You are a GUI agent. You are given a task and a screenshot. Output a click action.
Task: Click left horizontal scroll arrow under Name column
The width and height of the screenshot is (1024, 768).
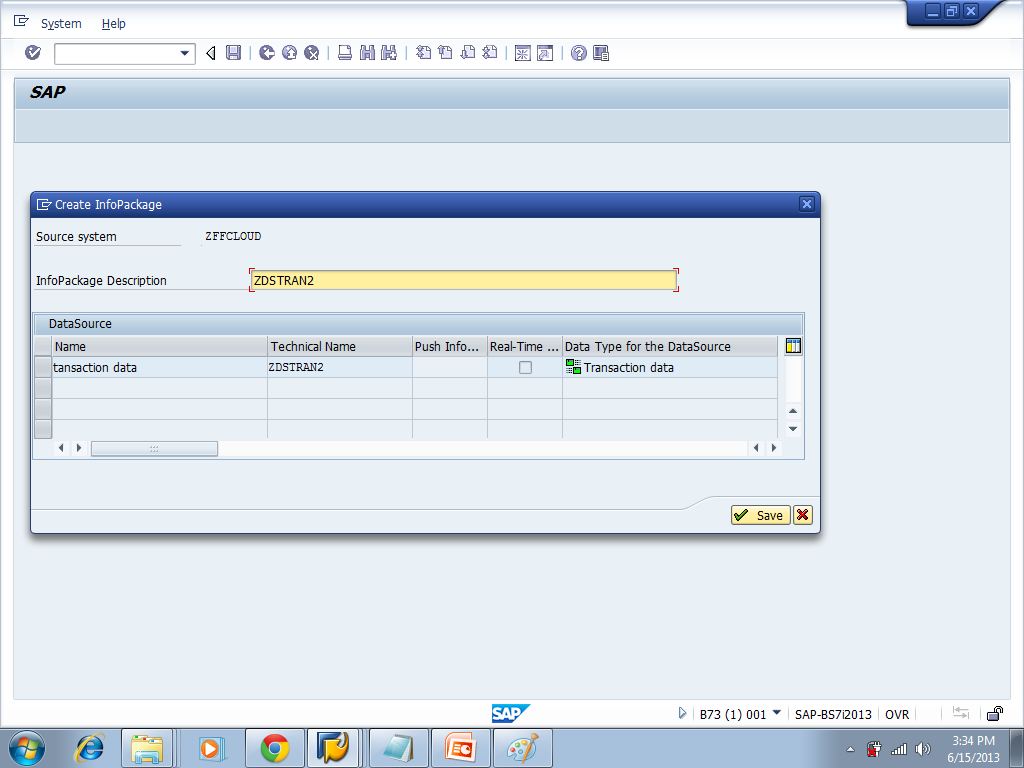61,448
